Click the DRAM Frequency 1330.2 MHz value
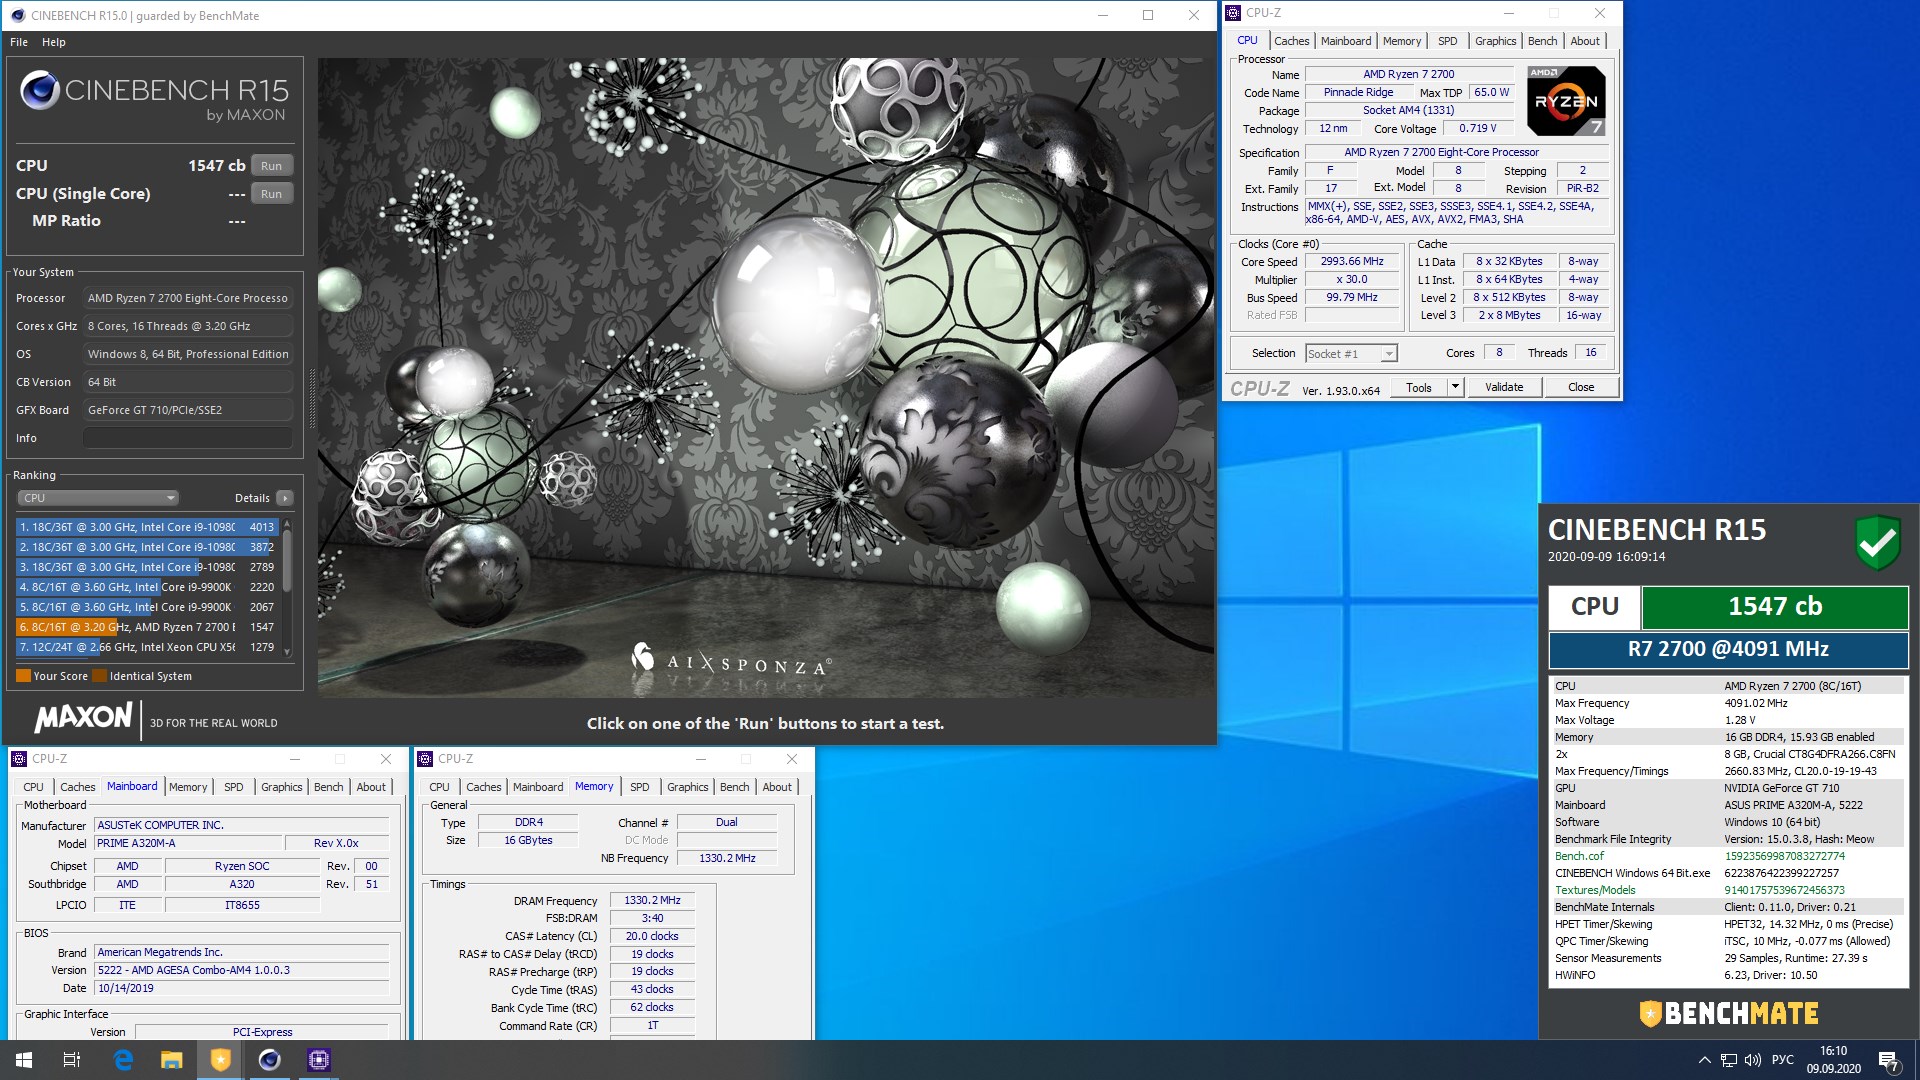 coord(652,900)
